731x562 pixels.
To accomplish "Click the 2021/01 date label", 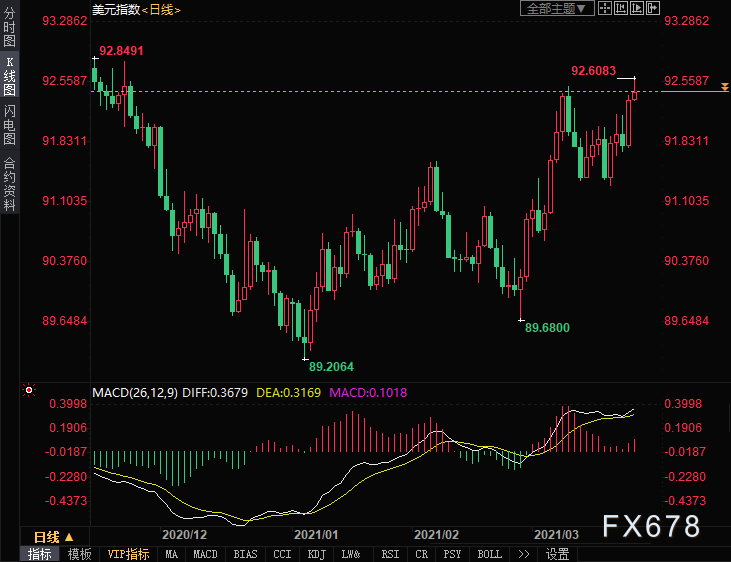I will pos(316,534).
